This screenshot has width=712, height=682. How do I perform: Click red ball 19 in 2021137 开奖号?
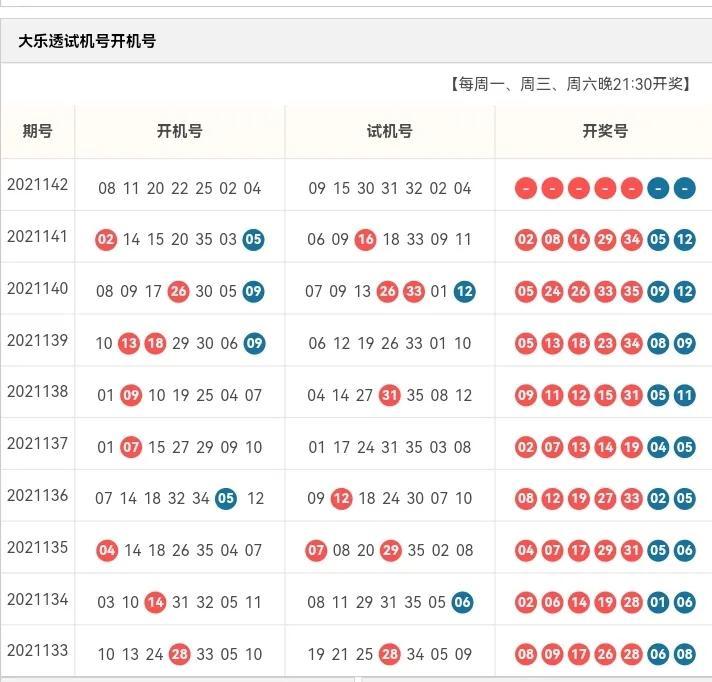point(632,447)
